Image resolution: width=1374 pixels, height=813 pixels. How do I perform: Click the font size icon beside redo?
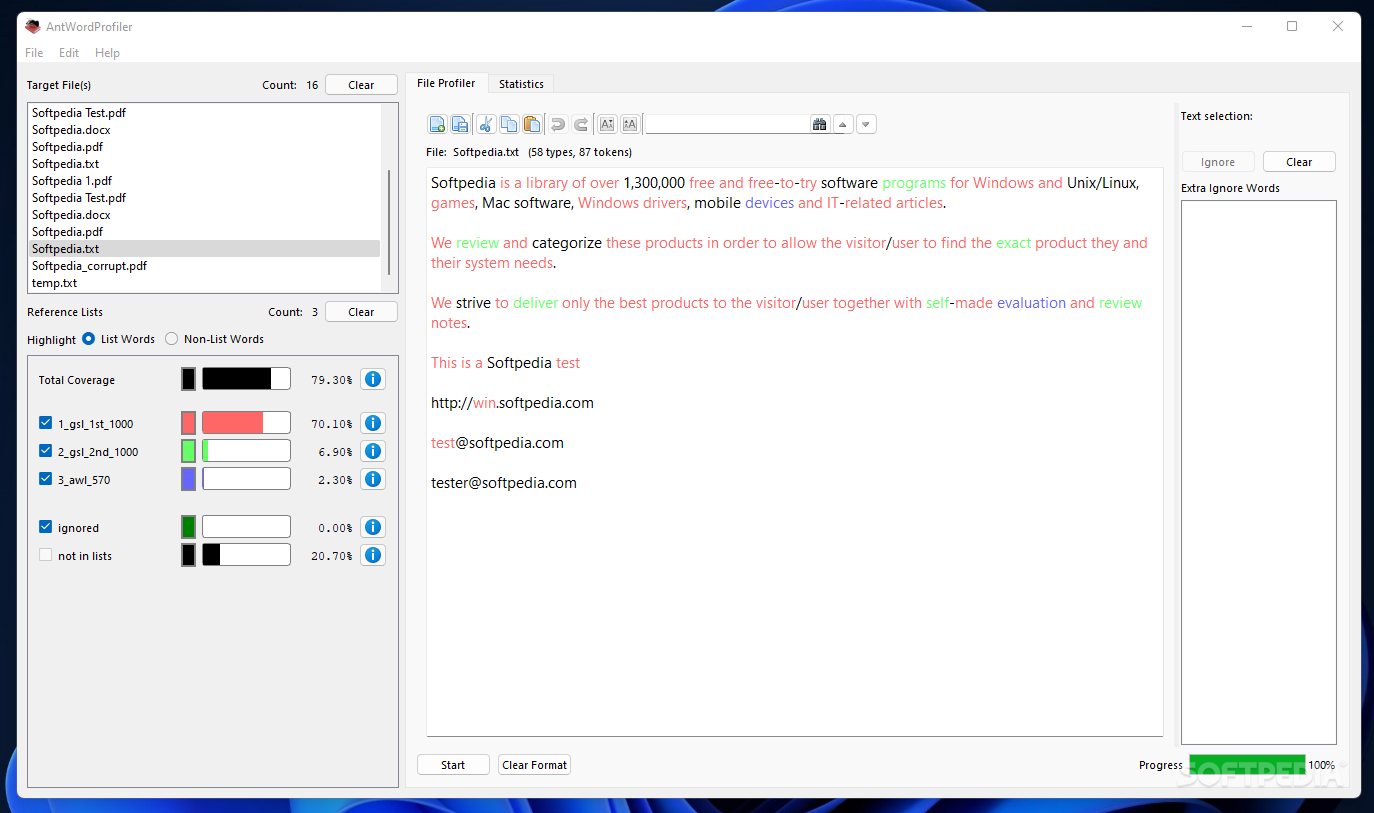coord(607,124)
